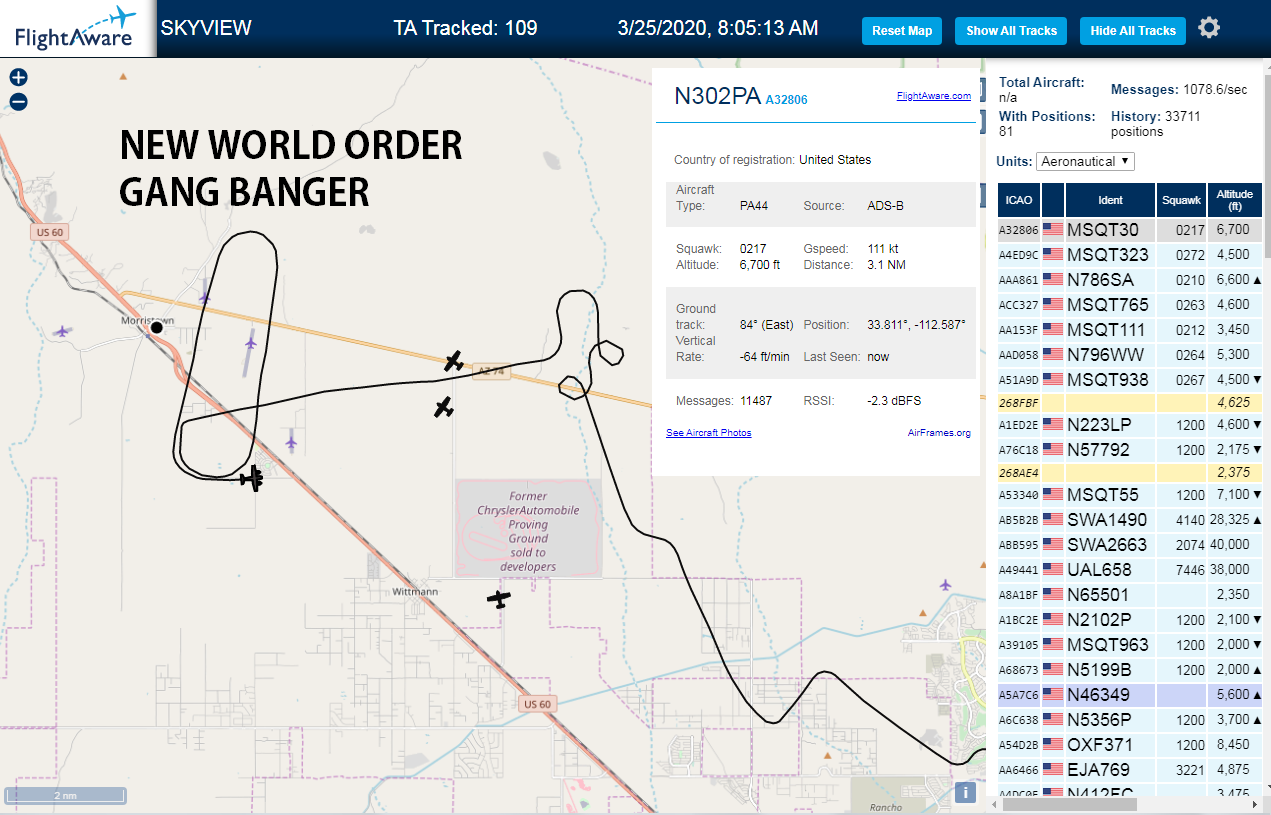Click US flag in SWA1490 row

tap(1053, 520)
